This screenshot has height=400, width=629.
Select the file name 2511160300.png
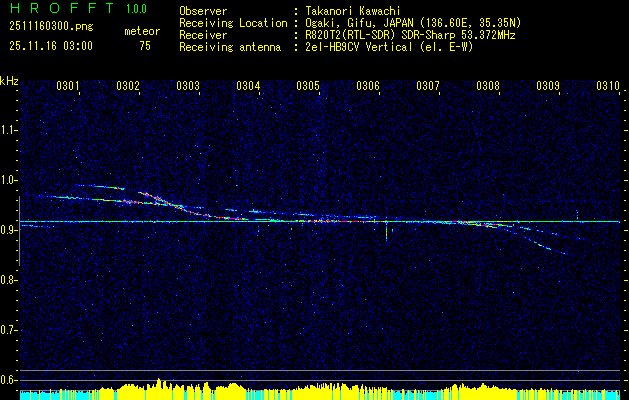(x=51, y=26)
